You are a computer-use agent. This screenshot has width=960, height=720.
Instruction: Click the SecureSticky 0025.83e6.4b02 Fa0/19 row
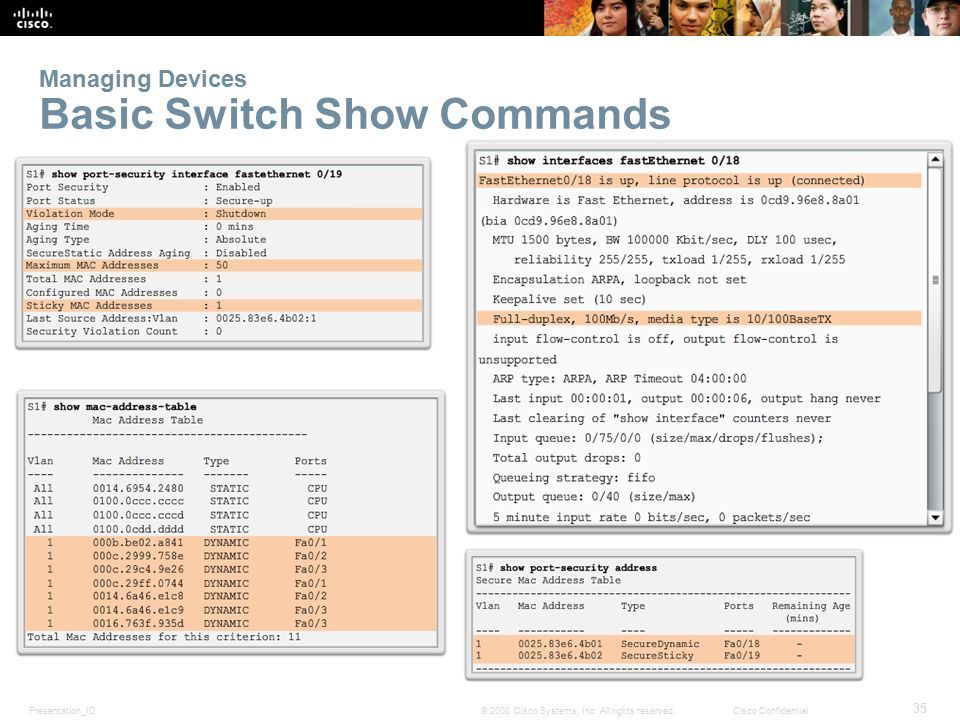[x=664, y=655]
